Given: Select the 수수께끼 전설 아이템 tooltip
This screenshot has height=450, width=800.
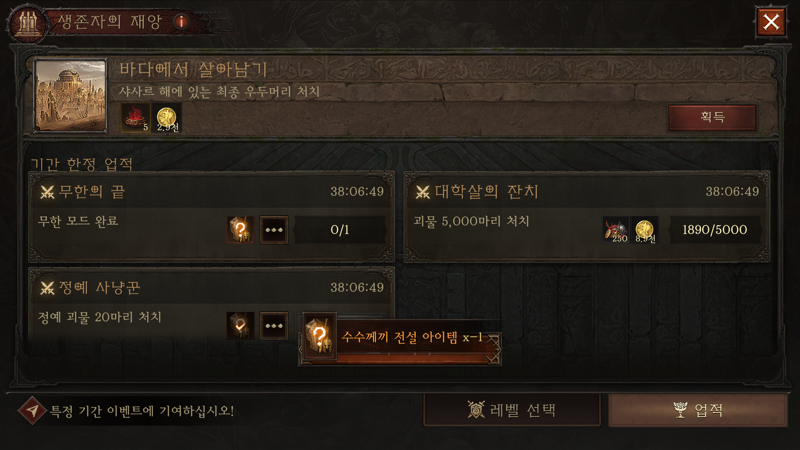Looking at the screenshot, I should 401,338.
